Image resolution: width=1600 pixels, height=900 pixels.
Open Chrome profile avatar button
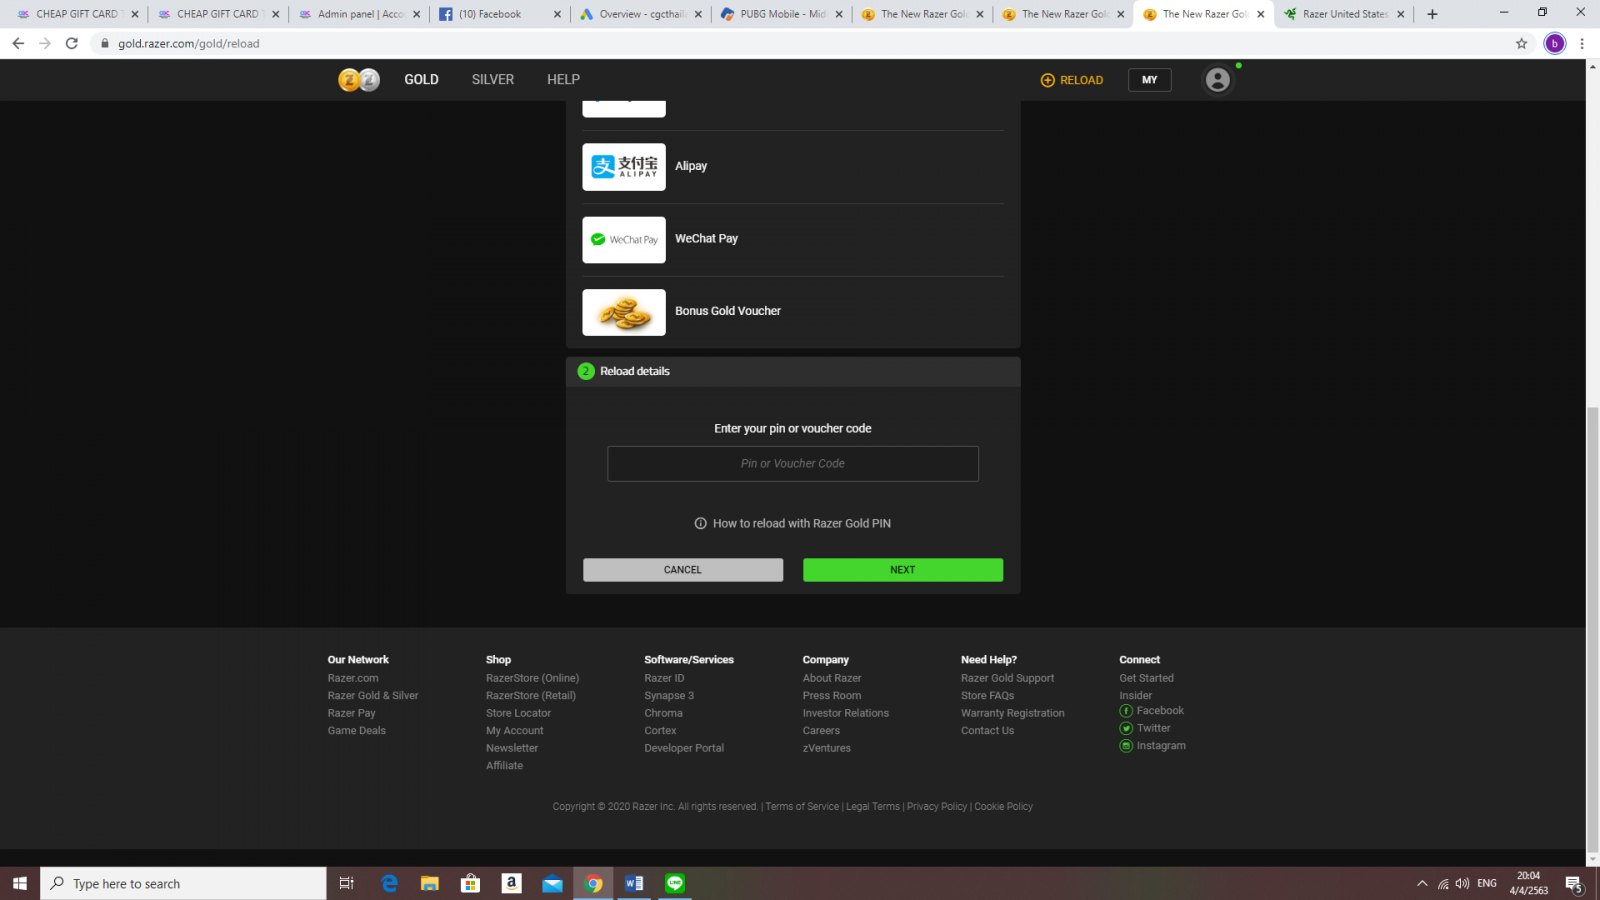click(1554, 43)
